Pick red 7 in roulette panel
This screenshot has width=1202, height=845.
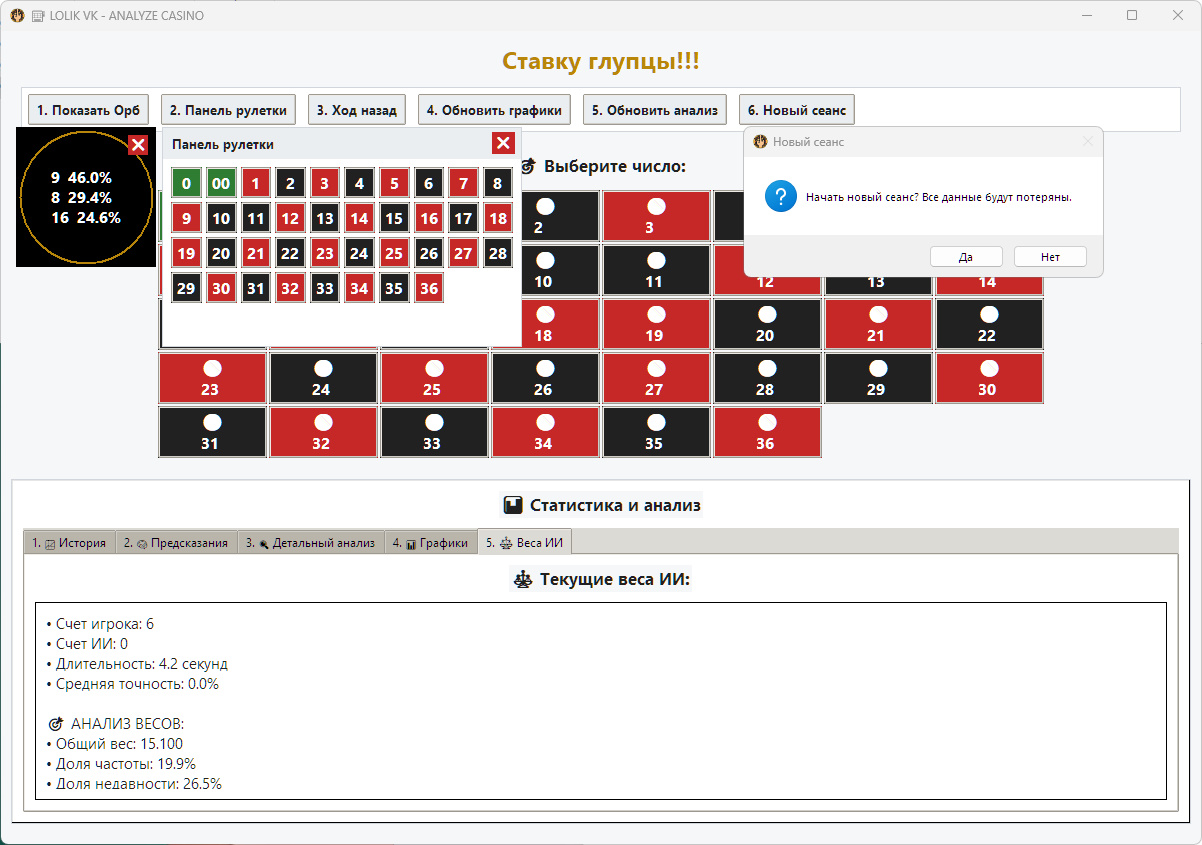pos(463,184)
